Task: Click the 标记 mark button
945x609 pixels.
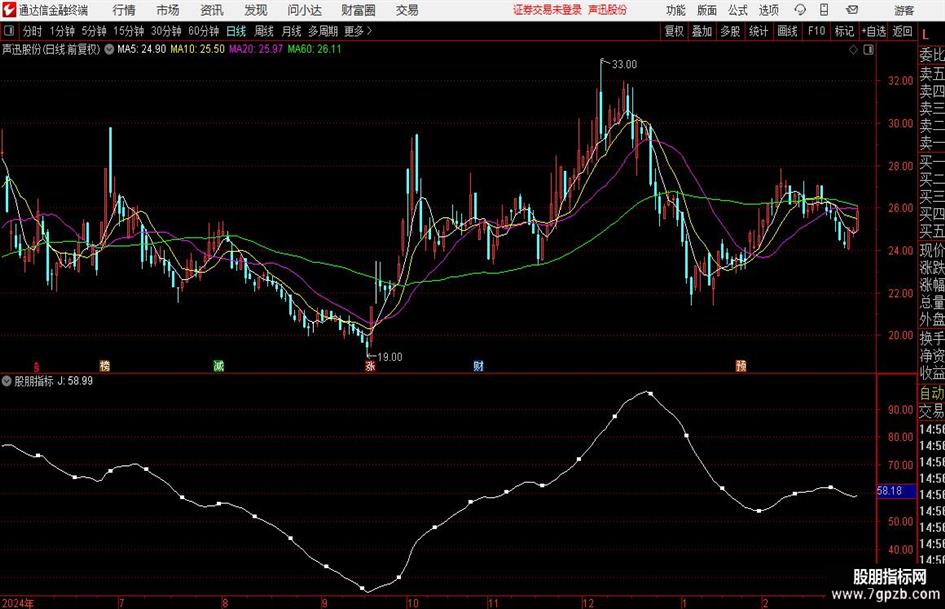Action: (844, 31)
